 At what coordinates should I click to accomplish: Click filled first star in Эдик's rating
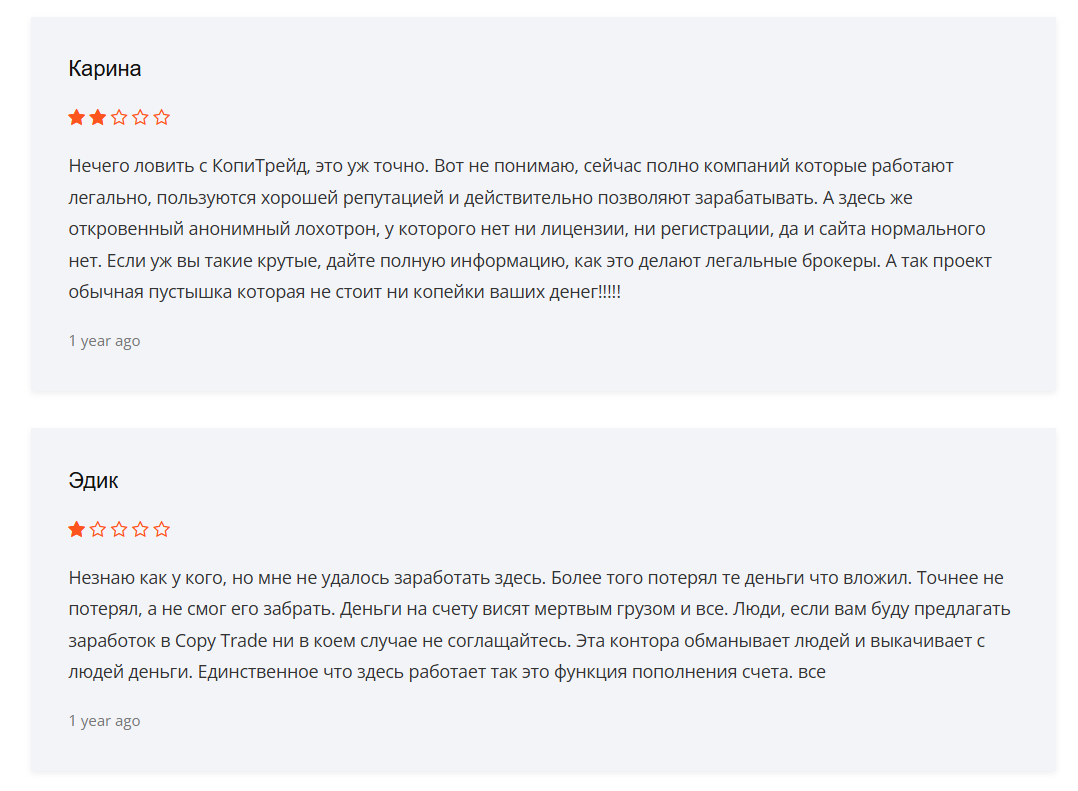click(x=76, y=529)
